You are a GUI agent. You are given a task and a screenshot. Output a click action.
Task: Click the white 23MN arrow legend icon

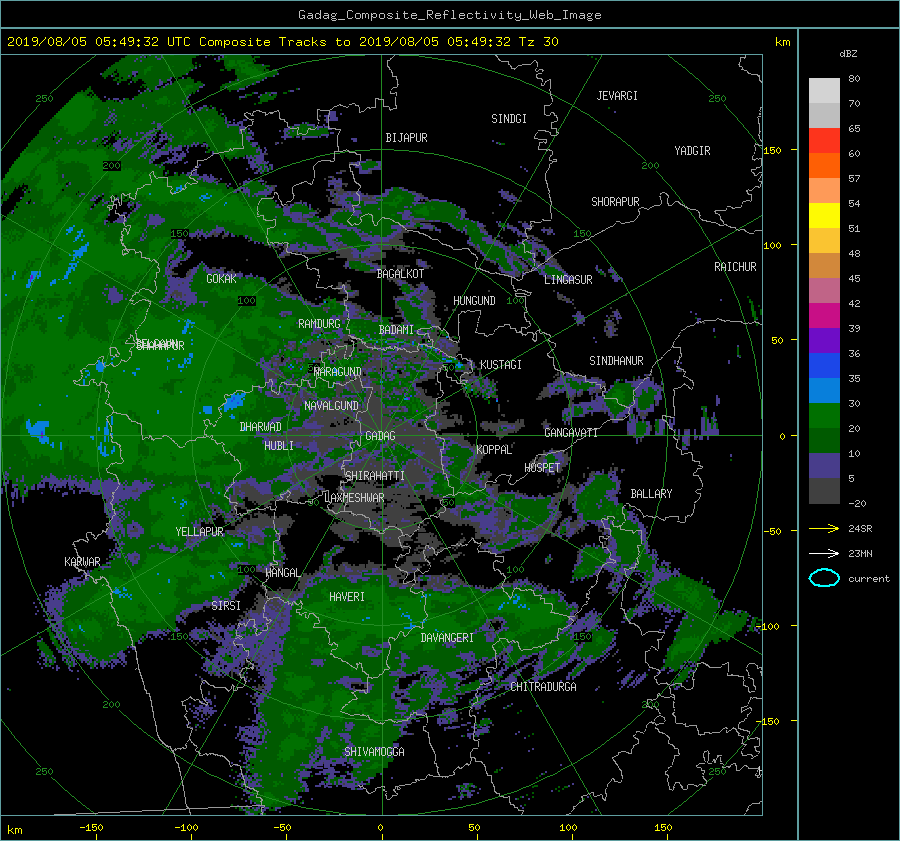[x=824, y=553]
